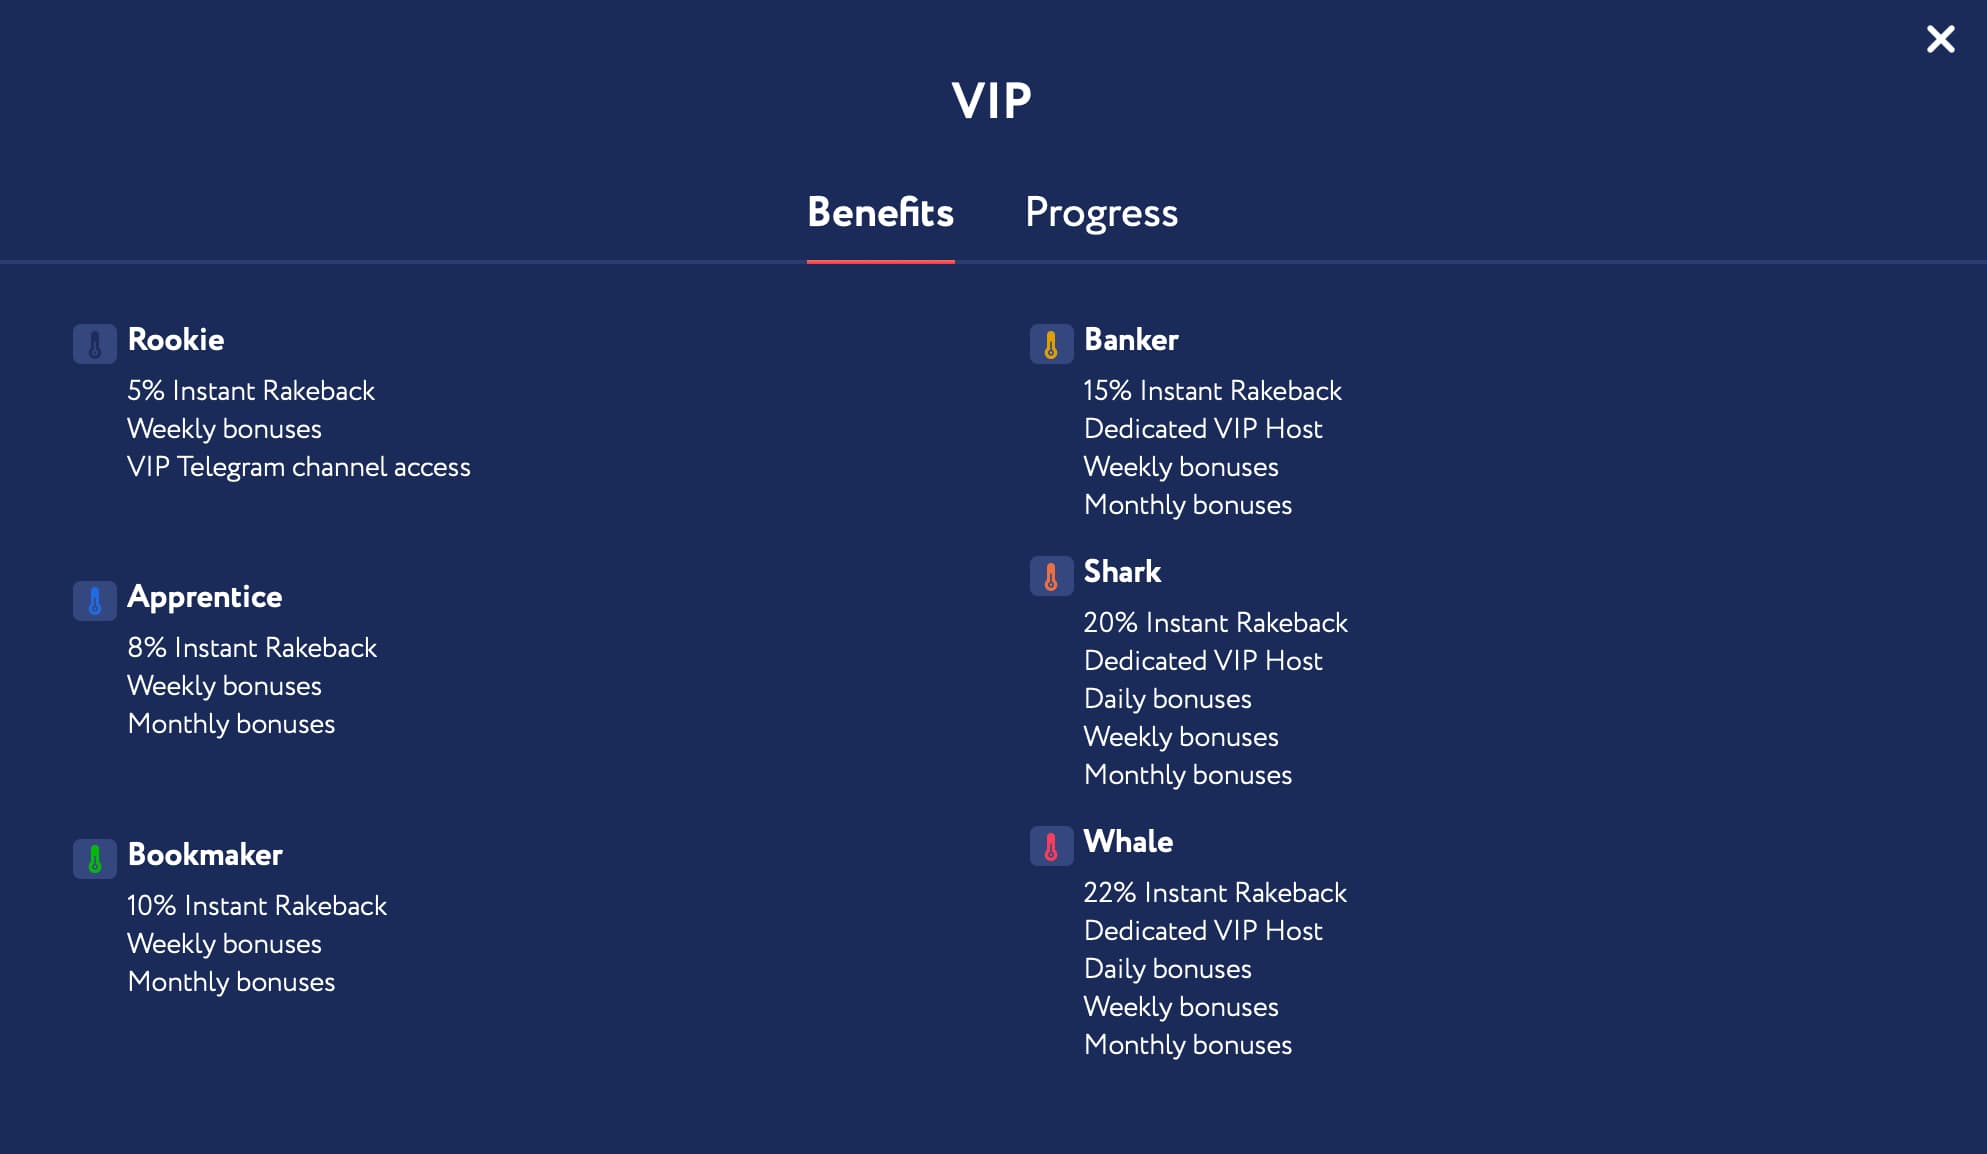Click the Whale tier heading
Image resolution: width=1987 pixels, height=1154 pixels.
1128,842
